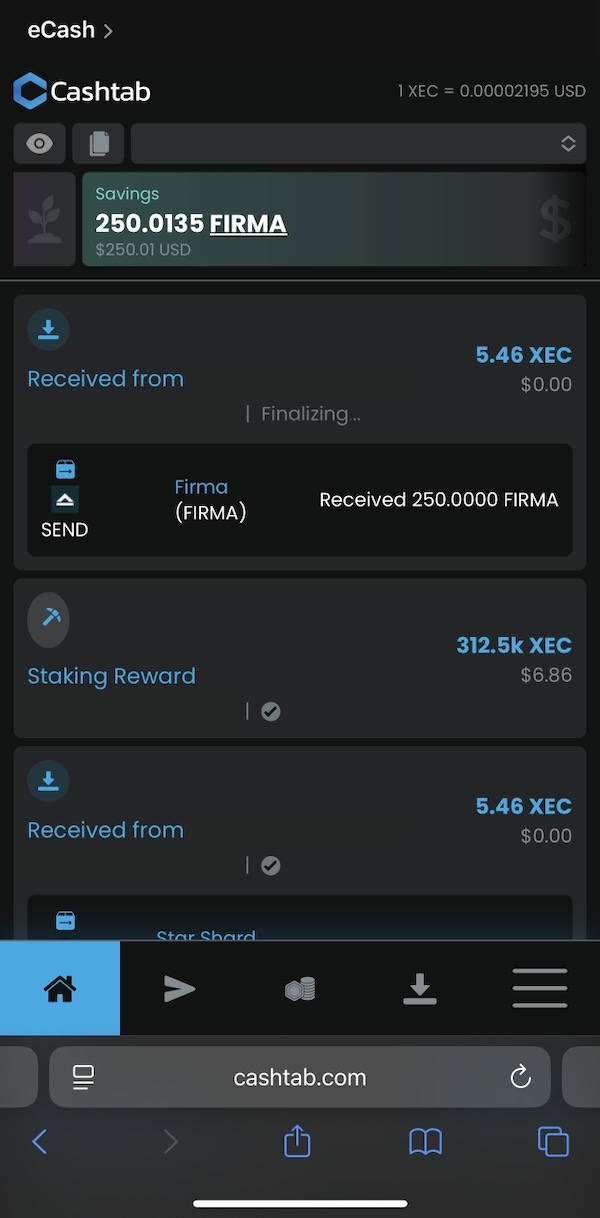Select the plant icon card
The width and height of the screenshot is (600, 1218).
[44, 219]
